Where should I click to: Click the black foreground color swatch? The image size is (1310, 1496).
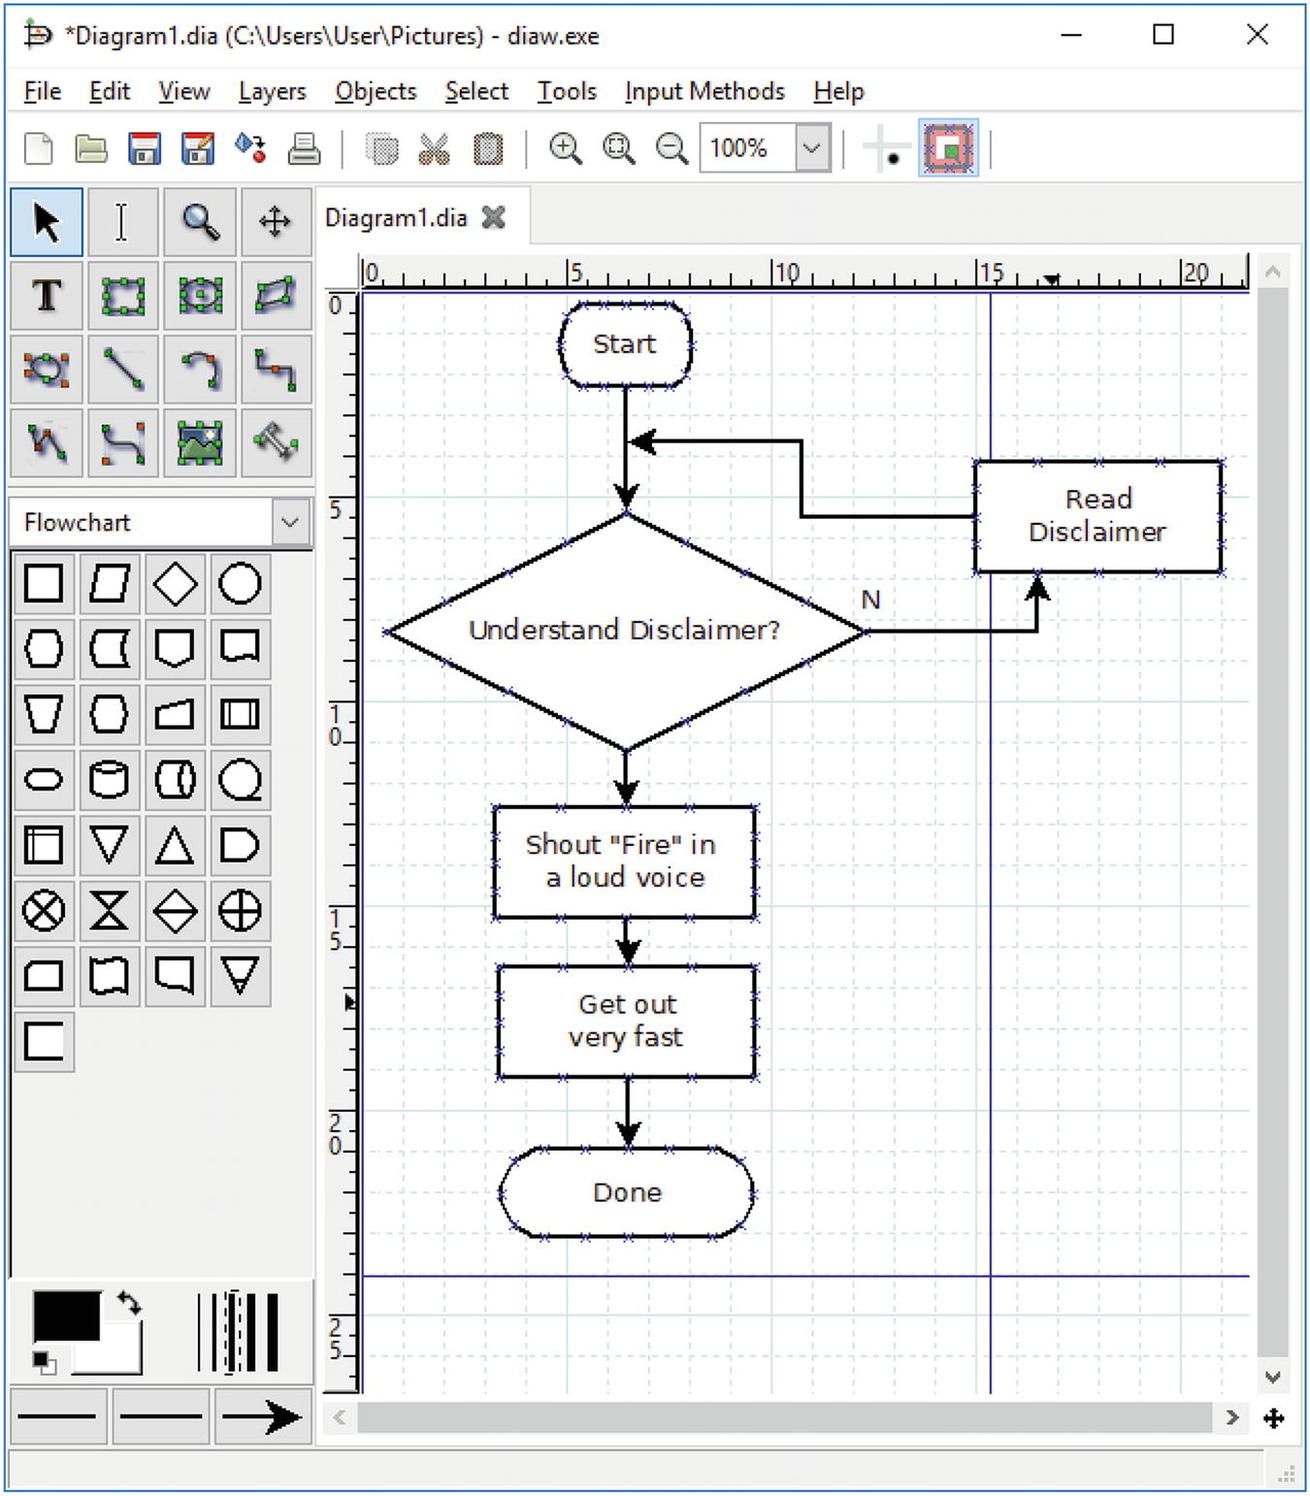tap(66, 1316)
